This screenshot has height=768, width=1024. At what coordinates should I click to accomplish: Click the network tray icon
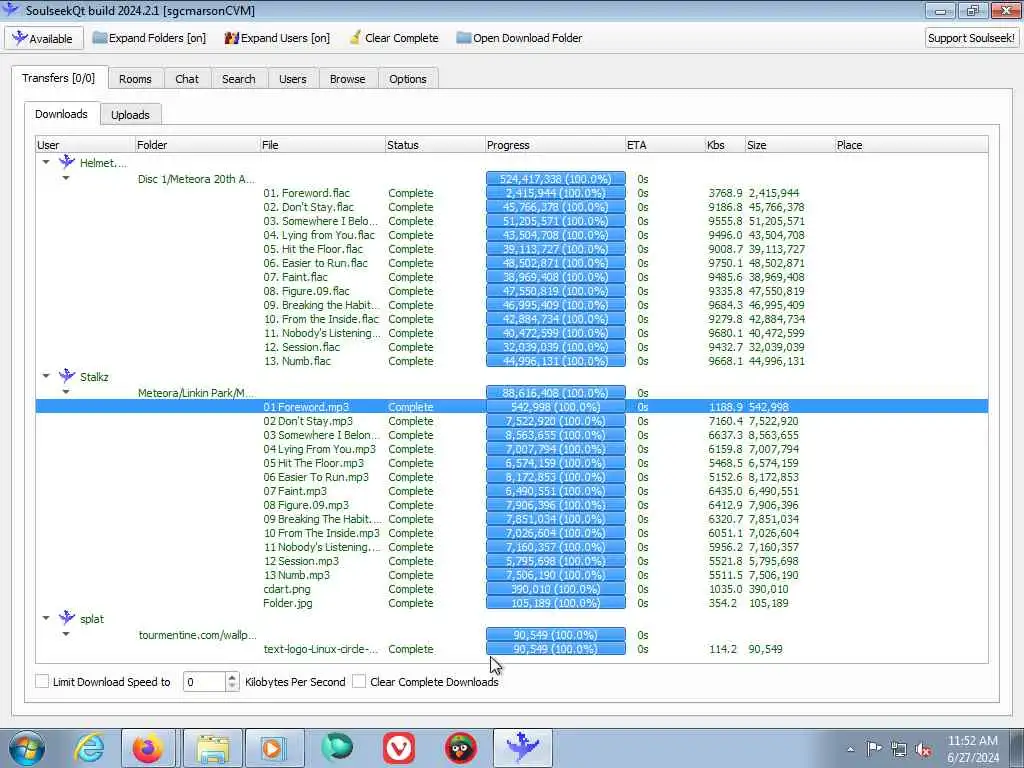pyautogui.click(x=899, y=749)
